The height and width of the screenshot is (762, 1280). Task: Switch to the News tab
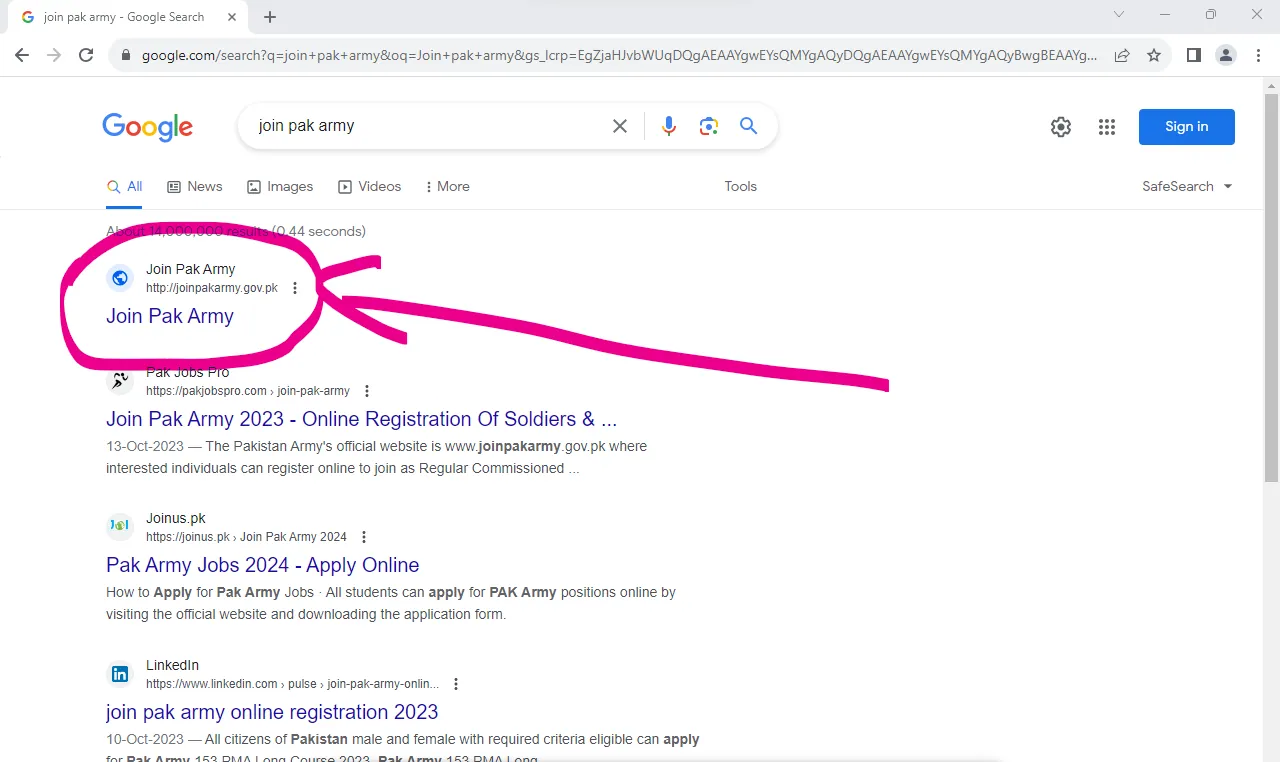pos(195,186)
